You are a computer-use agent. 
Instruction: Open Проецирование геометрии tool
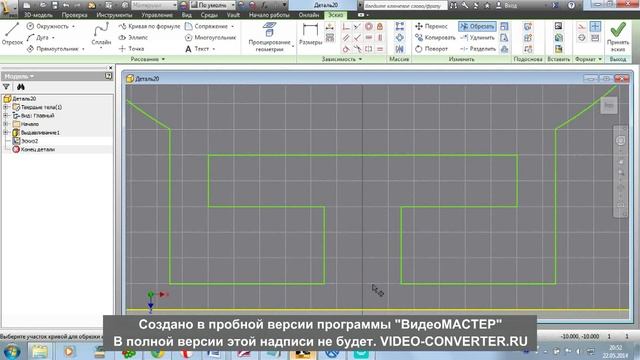(x=269, y=38)
